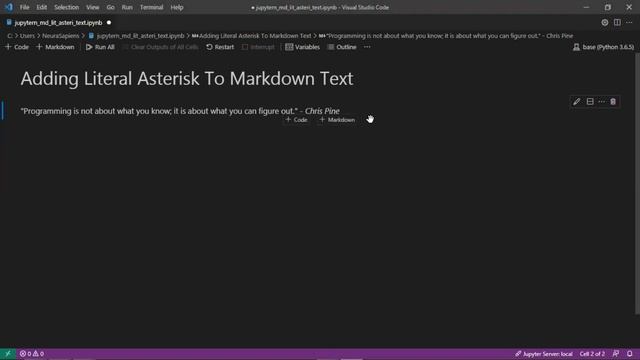Click the Interrupt kernel button
640x360 pixels.
[x=258, y=47]
